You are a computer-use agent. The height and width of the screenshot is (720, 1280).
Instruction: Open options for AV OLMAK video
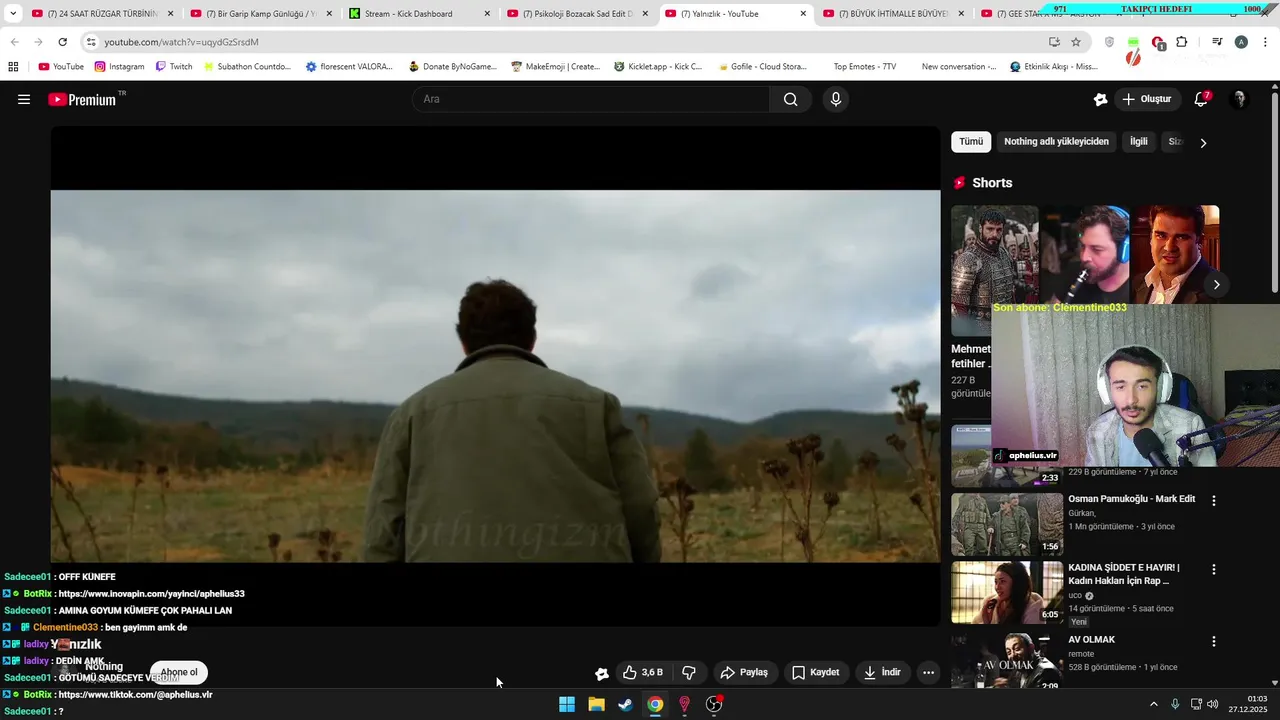(x=1214, y=641)
